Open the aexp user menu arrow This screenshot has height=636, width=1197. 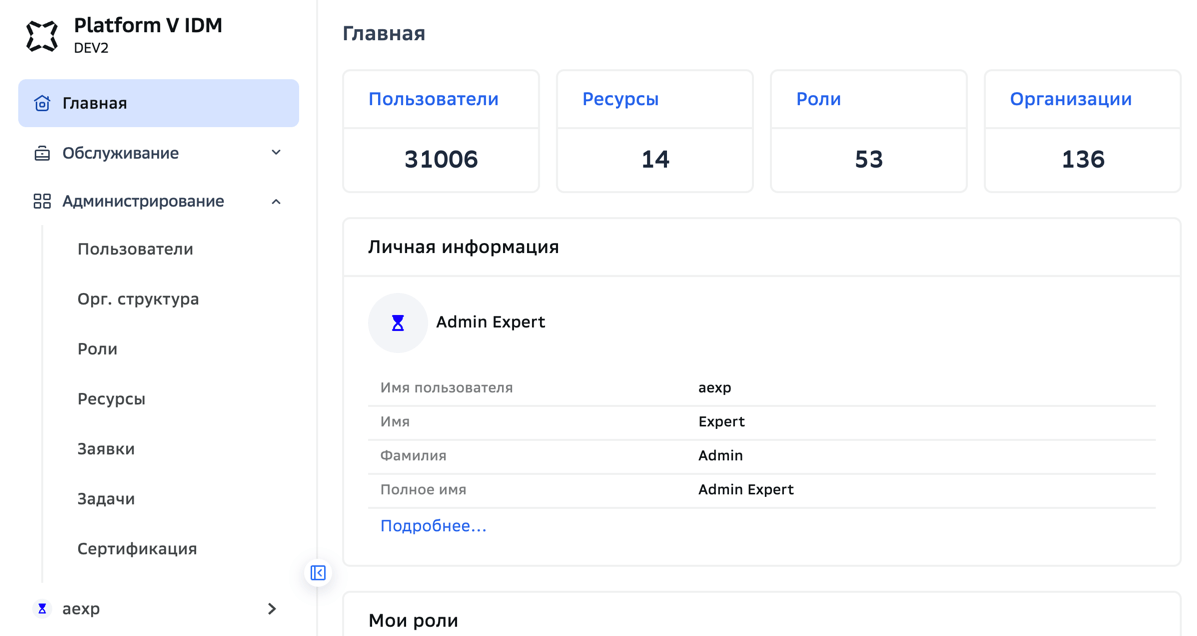point(272,609)
